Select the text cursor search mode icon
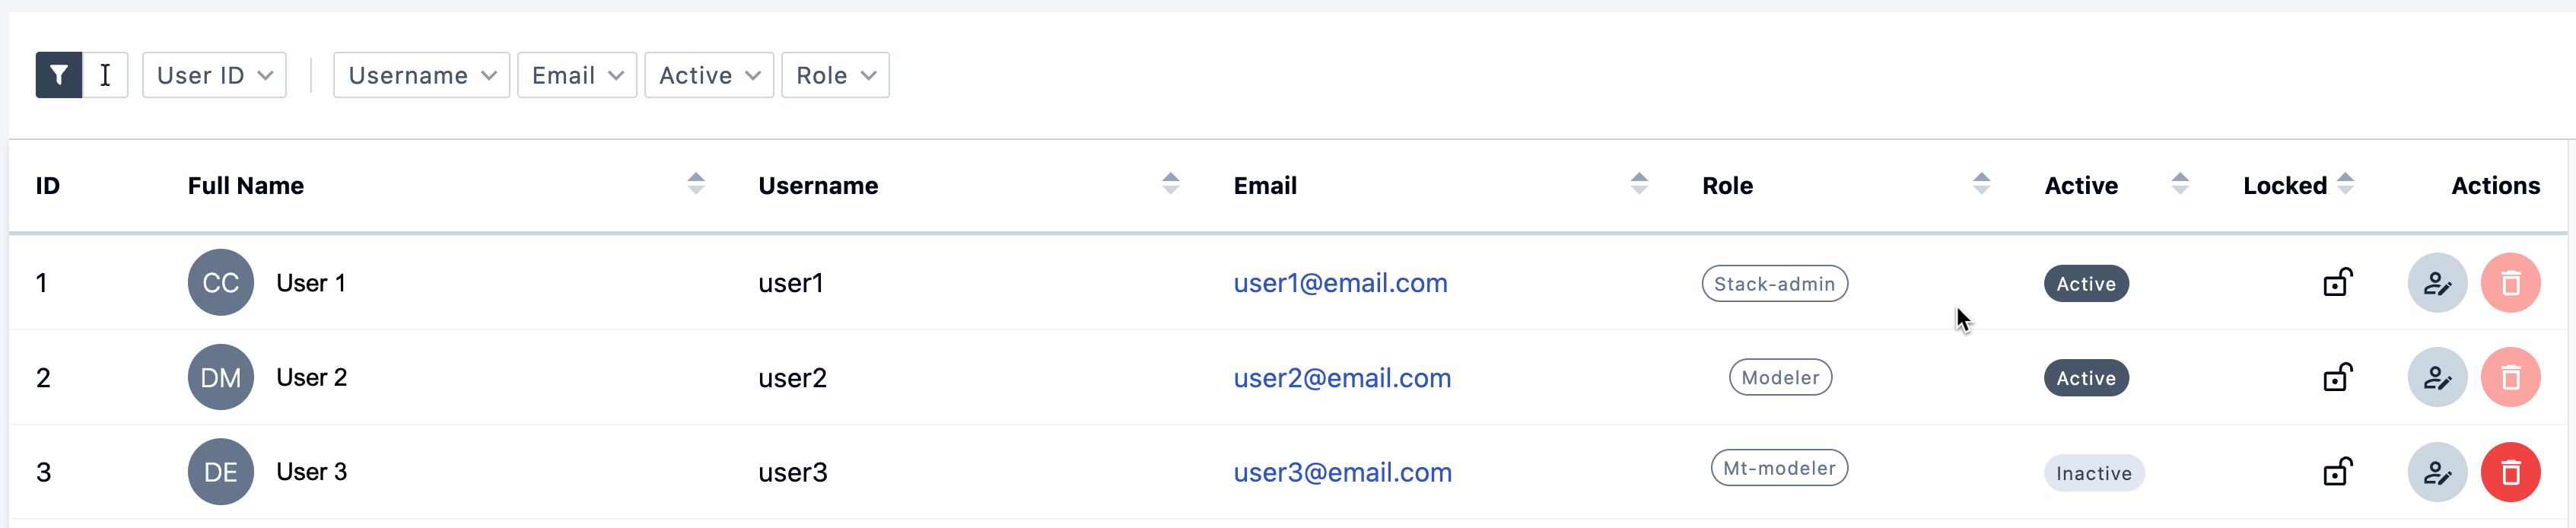Image resolution: width=2576 pixels, height=528 pixels. click(105, 75)
